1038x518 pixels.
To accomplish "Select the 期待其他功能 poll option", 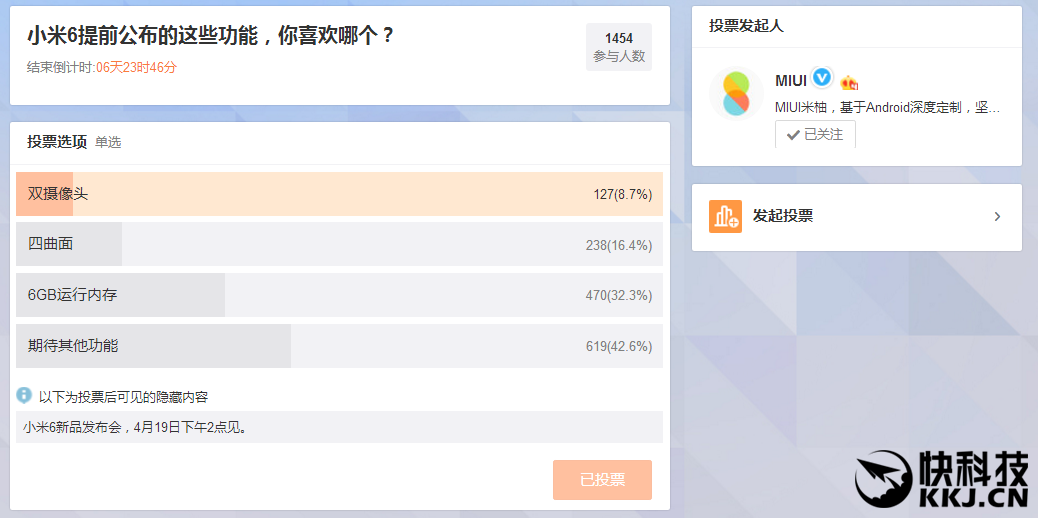I will click(339, 346).
